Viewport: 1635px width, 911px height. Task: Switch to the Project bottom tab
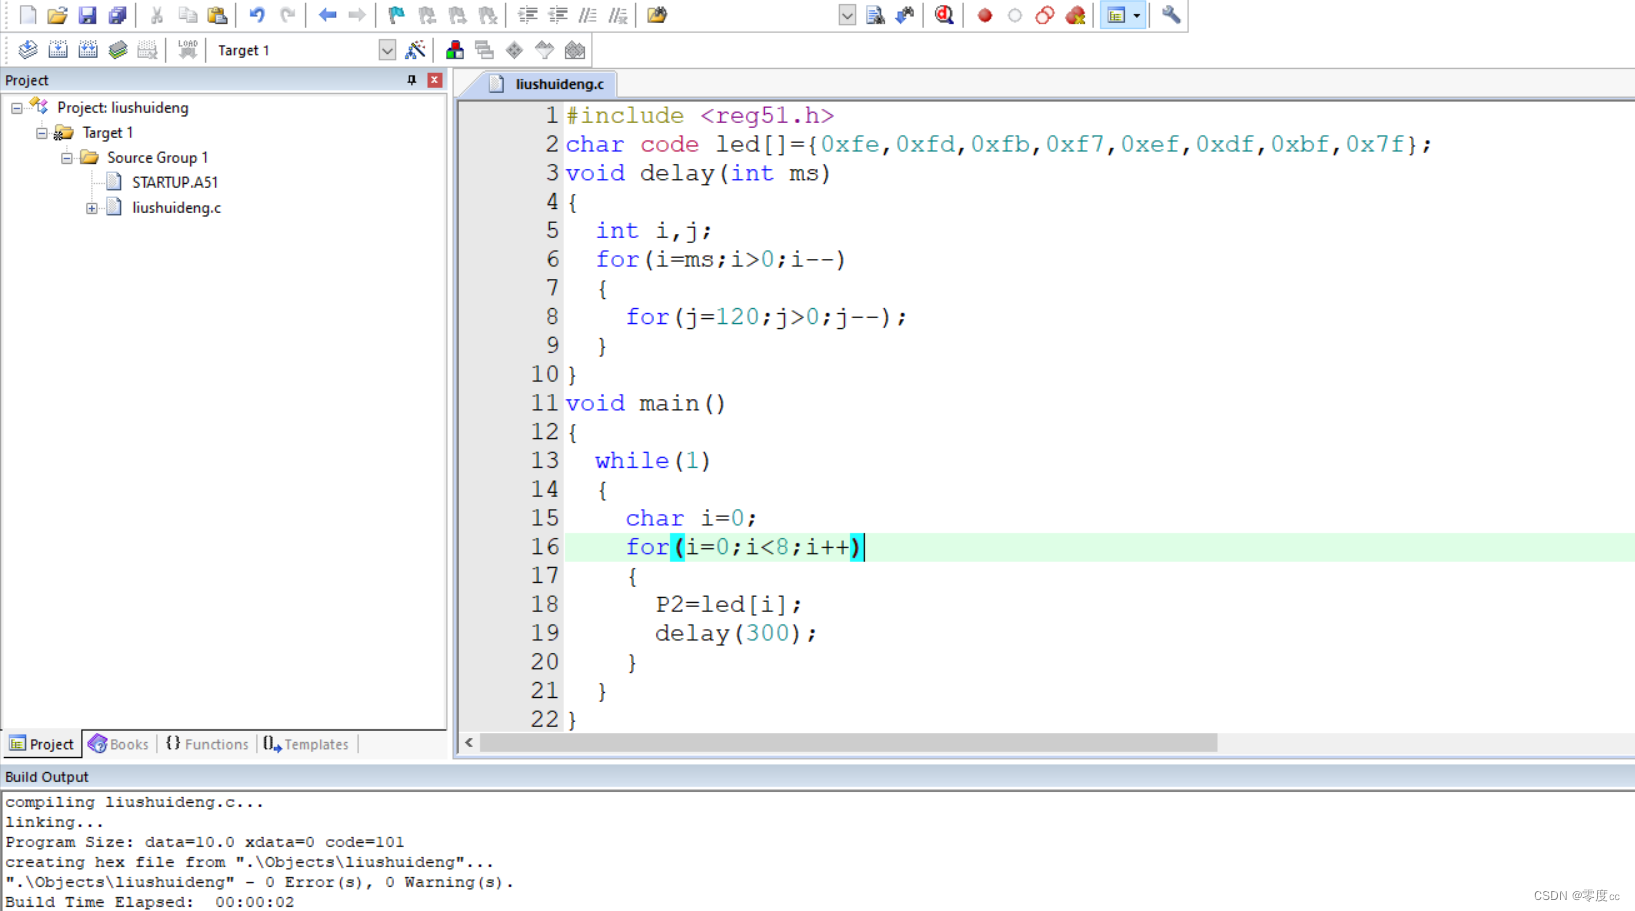click(x=42, y=744)
